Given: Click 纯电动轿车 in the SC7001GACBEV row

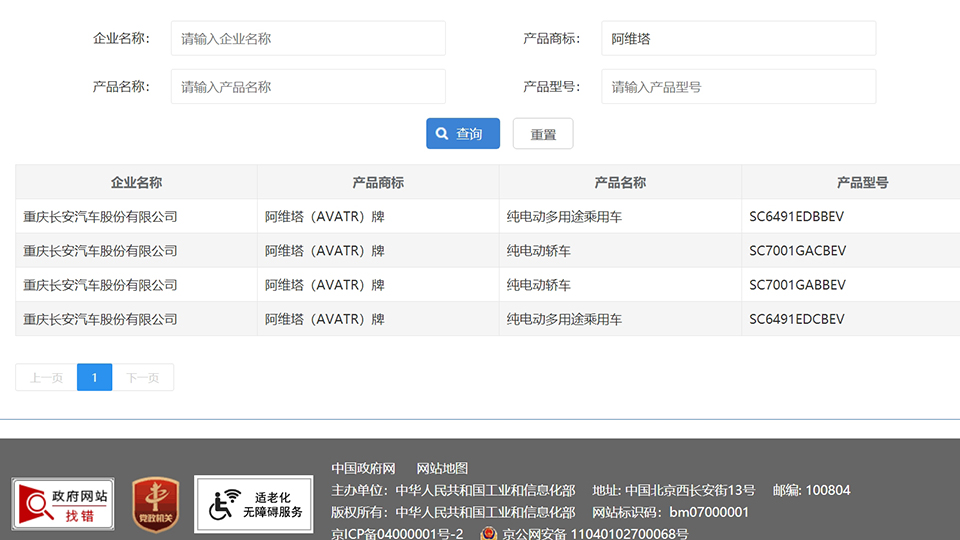Looking at the screenshot, I should coord(538,250).
